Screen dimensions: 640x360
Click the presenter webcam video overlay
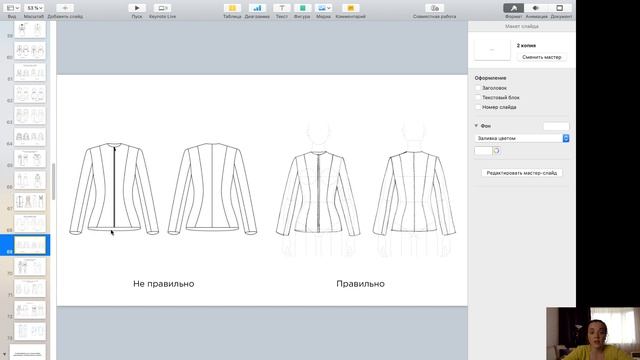593,333
